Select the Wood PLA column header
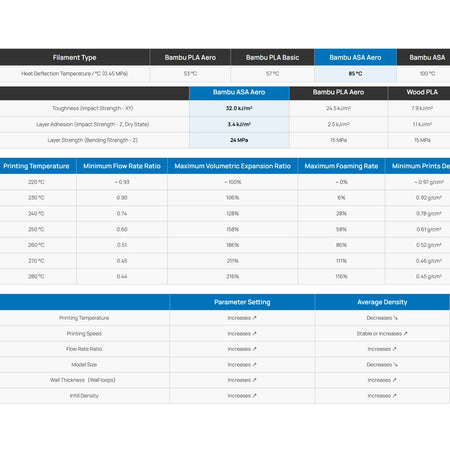This screenshot has height=450, width=450. [422, 92]
